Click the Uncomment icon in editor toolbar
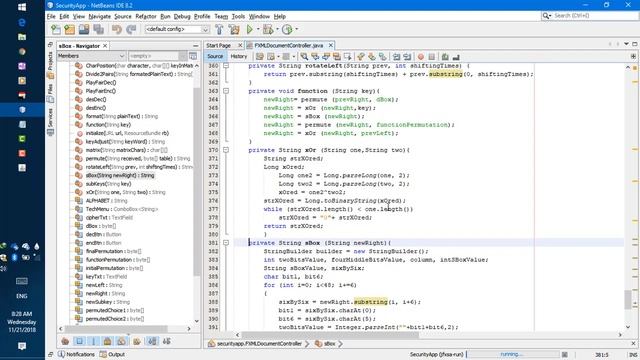The width and height of the screenshot is (640, 360). 456,57
